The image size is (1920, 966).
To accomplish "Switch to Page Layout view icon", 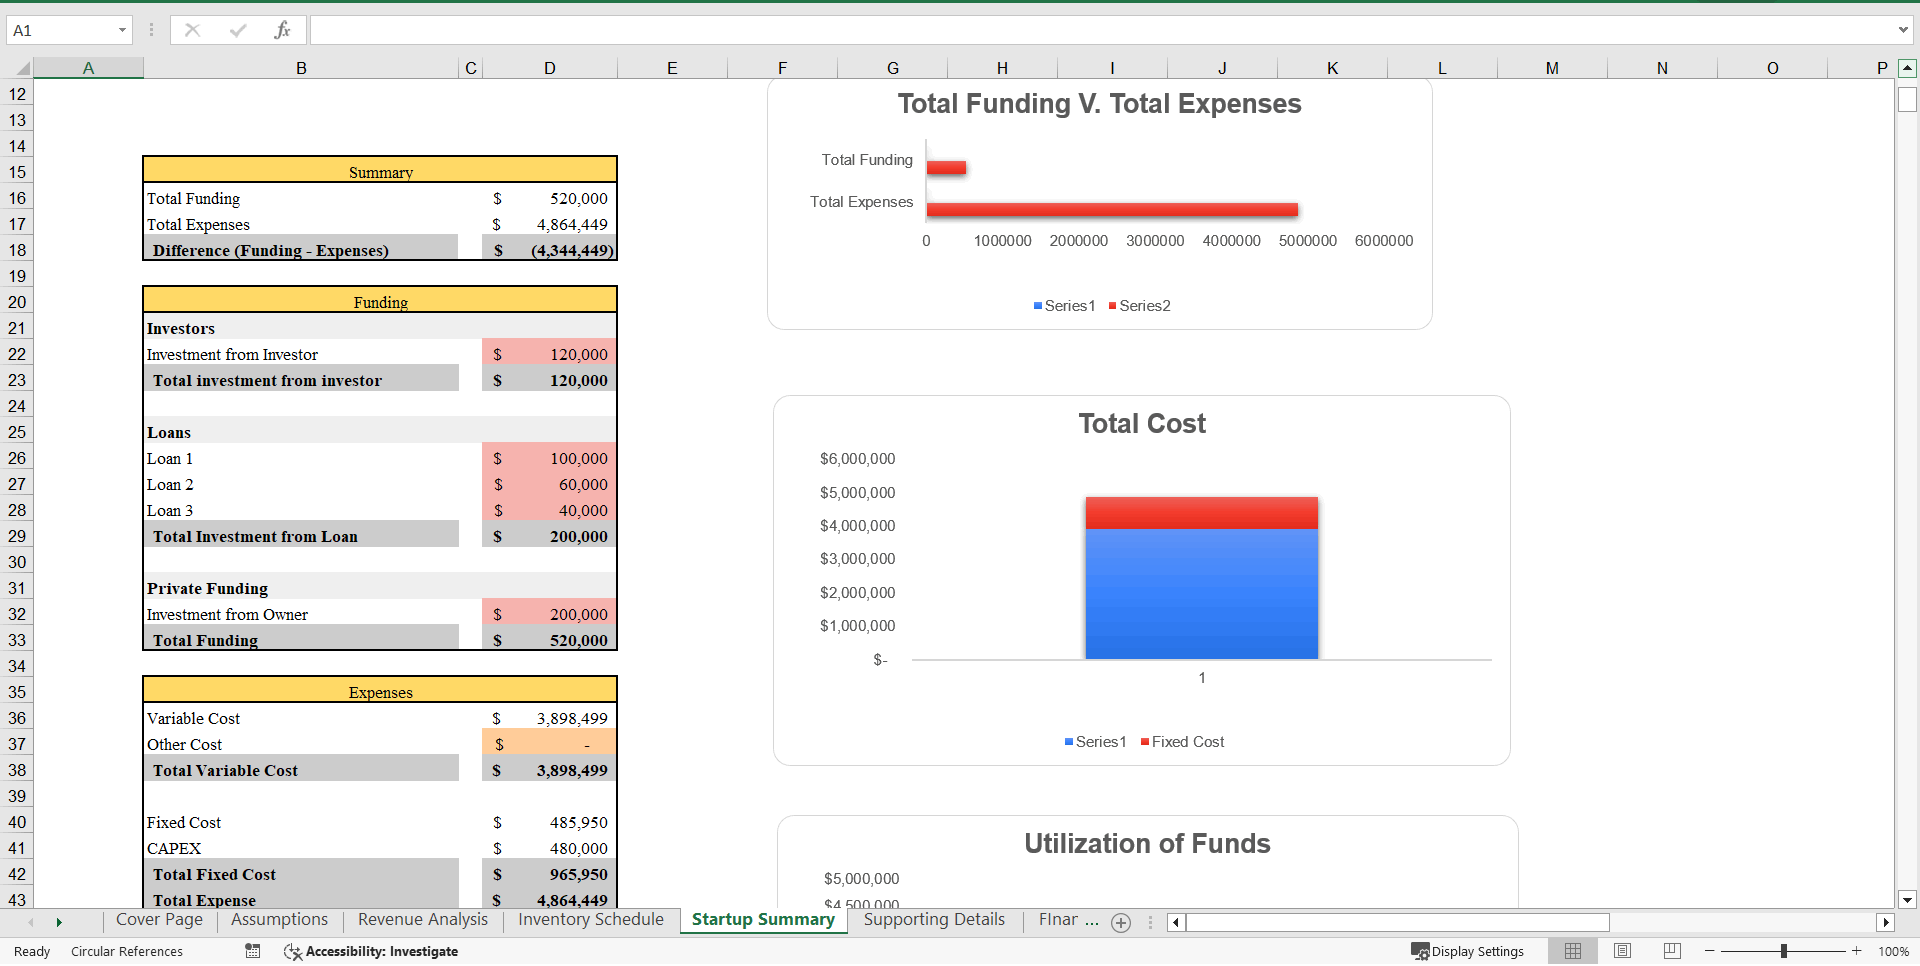I will (1622, 951).
